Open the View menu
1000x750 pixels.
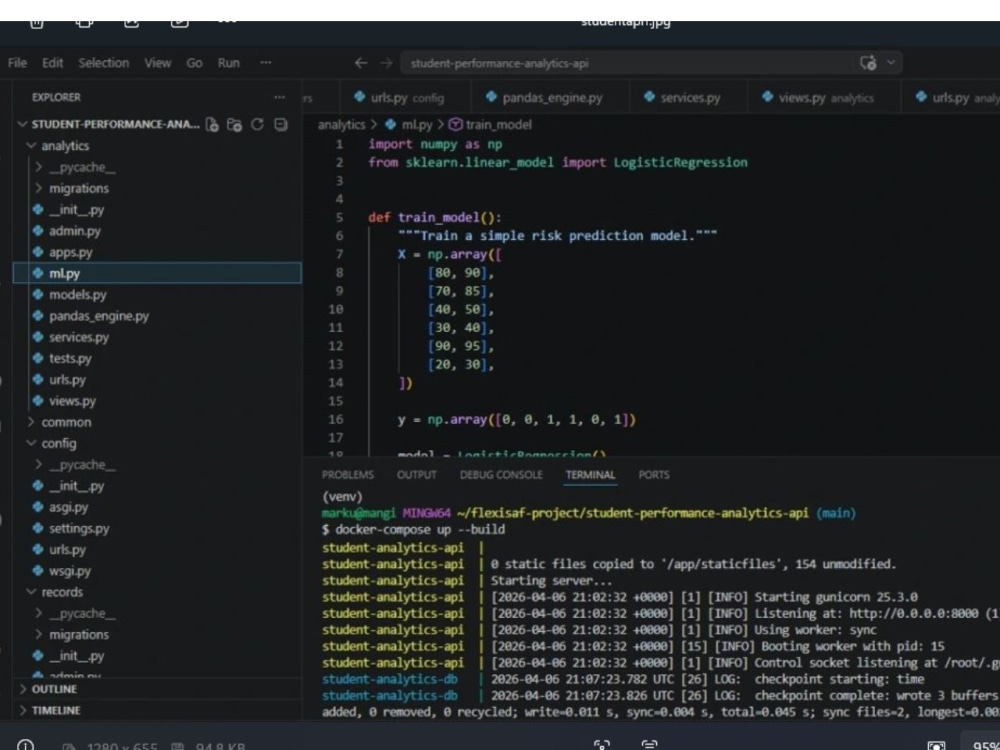[x=157, y=62]
